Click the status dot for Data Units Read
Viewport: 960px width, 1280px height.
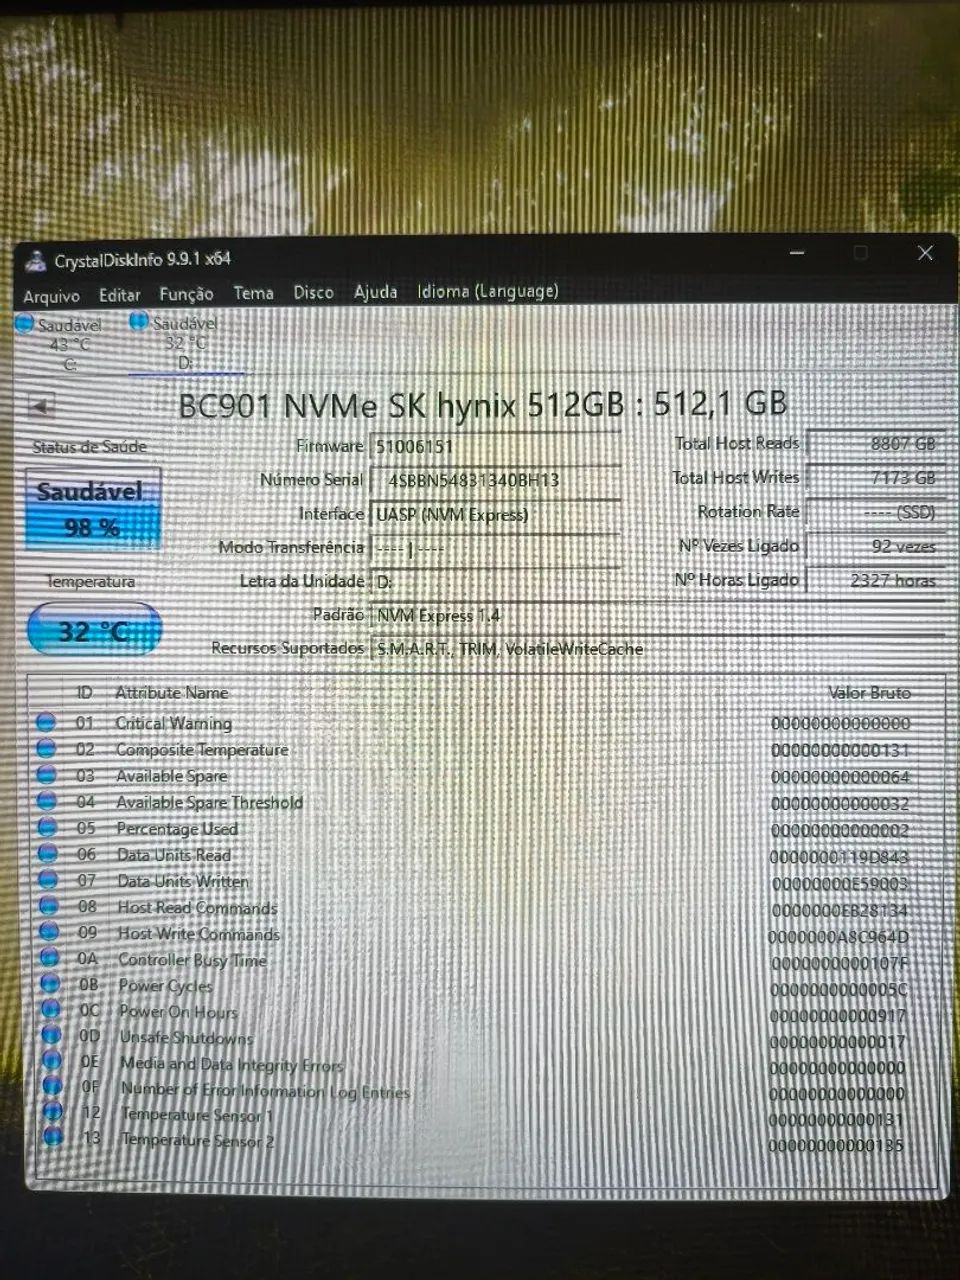(x=47, y=853)
